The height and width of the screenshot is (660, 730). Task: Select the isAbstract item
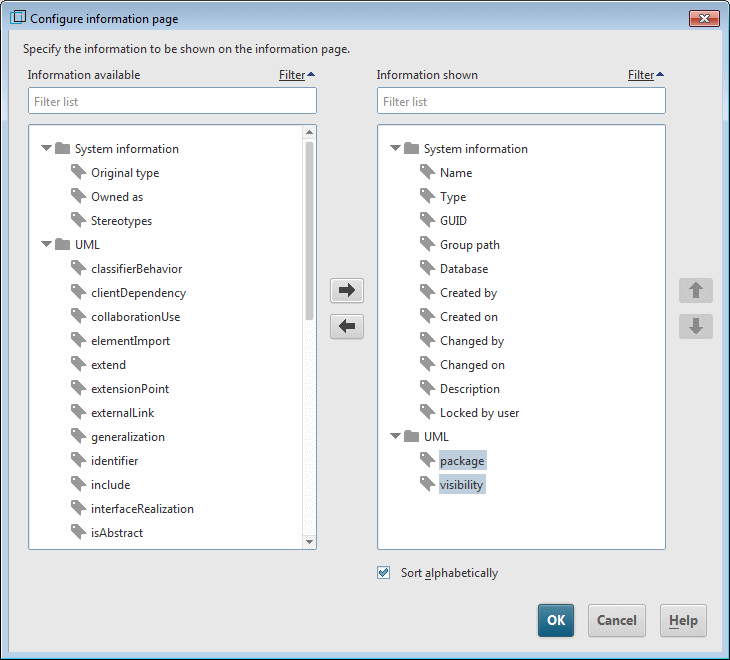tap(117, 532)
